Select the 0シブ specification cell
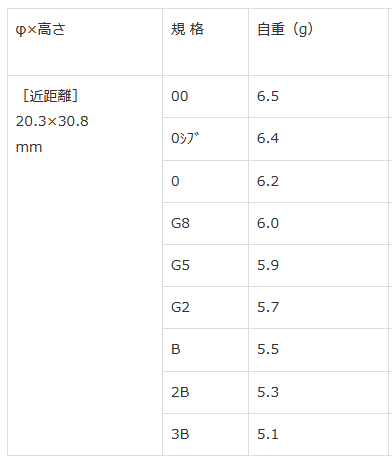The height and width of the screenshot is (466, 392). [205, 139]
